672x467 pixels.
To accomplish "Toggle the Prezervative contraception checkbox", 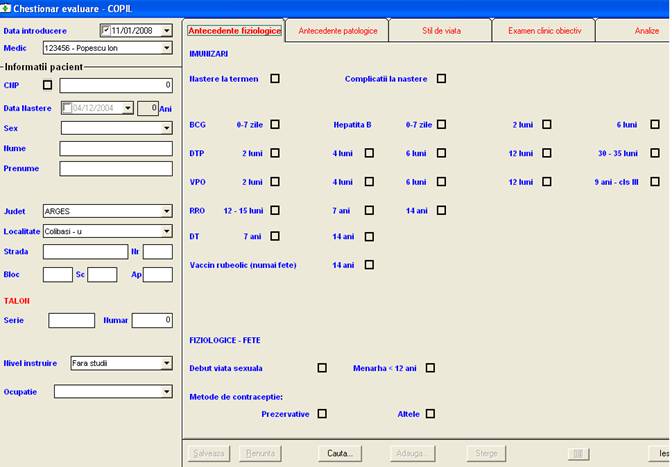I will 322,413.
